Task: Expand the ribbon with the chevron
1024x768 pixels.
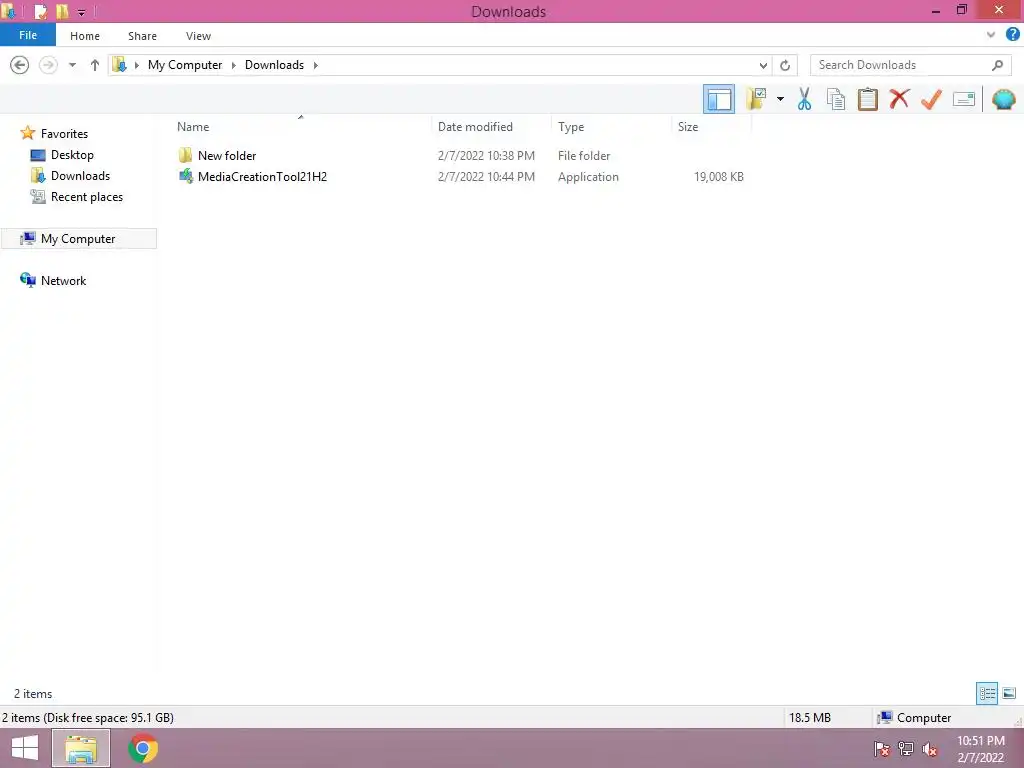Action: coord(991,35)
